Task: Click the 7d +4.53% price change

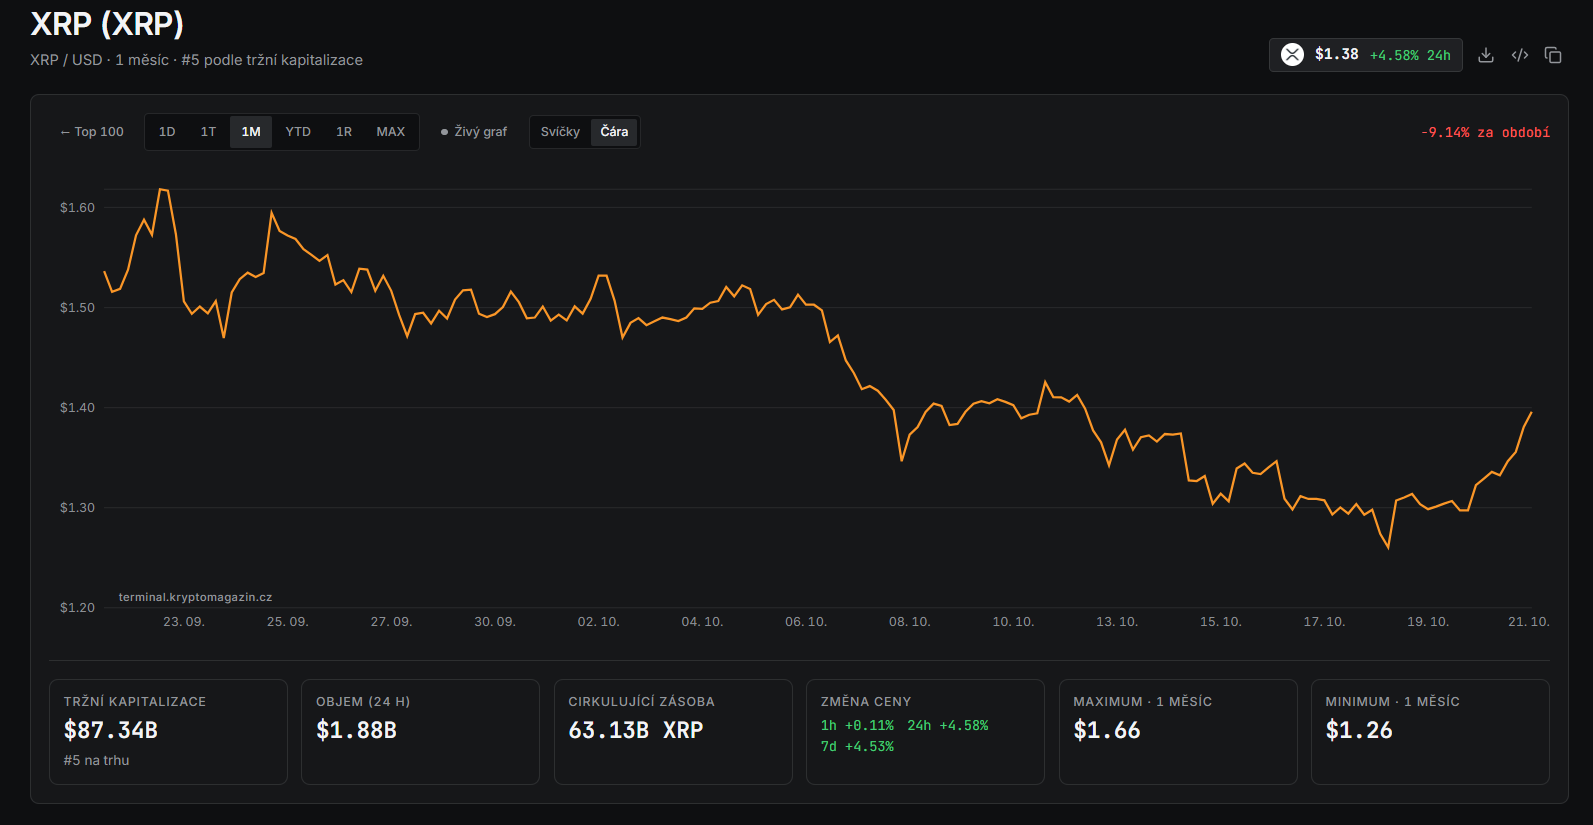Action: [858, 746]
